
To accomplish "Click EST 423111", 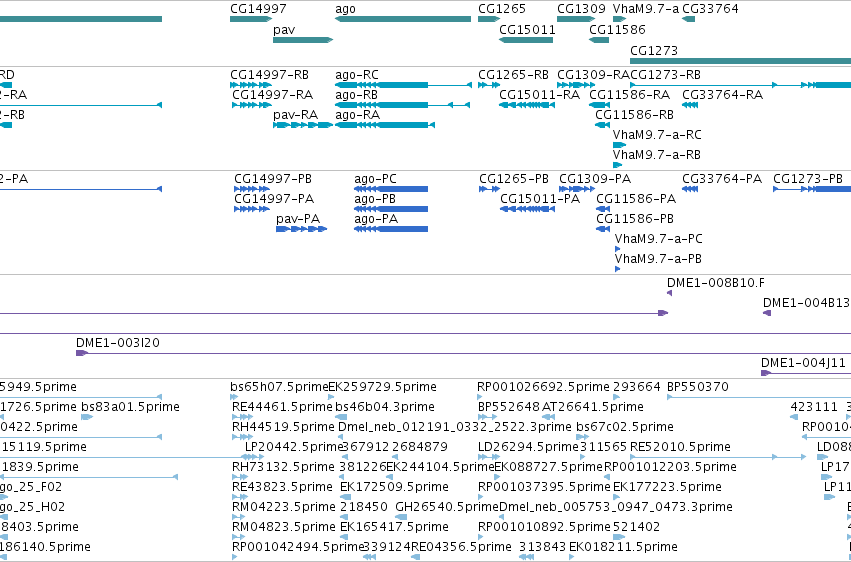I will [794, 418].
